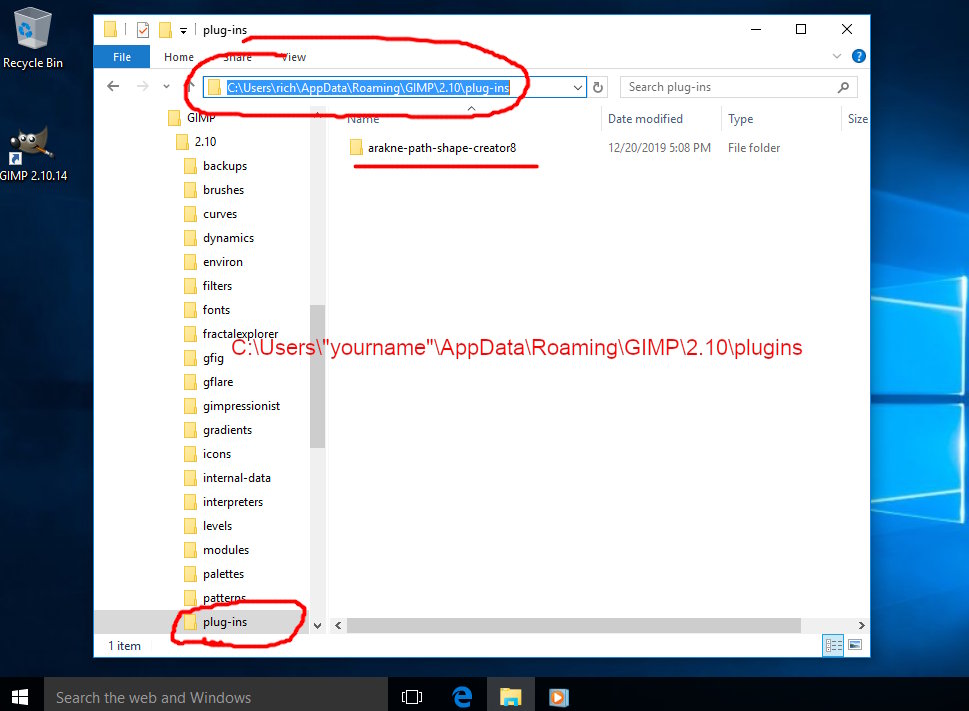Click the navigation pane scroll-down arrow
969x711 pixels.
(317, 625)
